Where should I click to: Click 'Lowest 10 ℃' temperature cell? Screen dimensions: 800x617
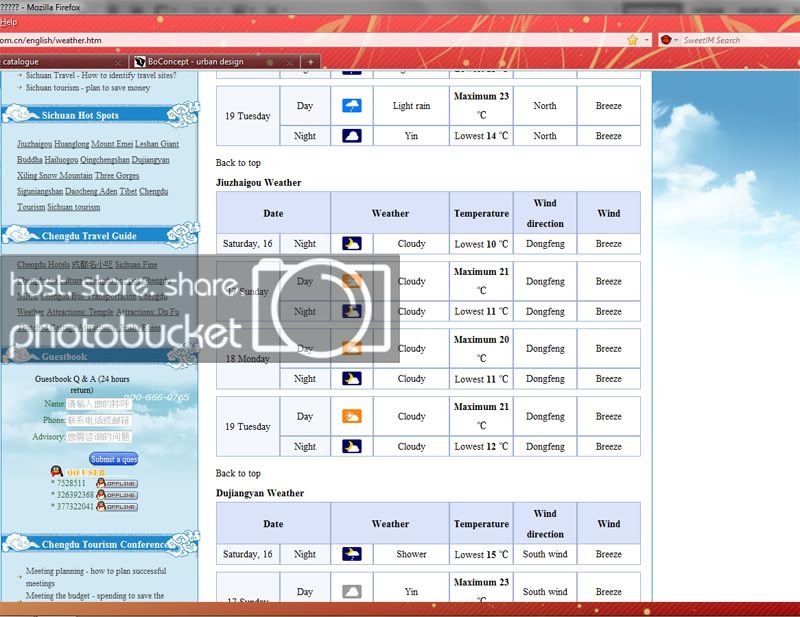pyautogui.click(x=481, y=244)
